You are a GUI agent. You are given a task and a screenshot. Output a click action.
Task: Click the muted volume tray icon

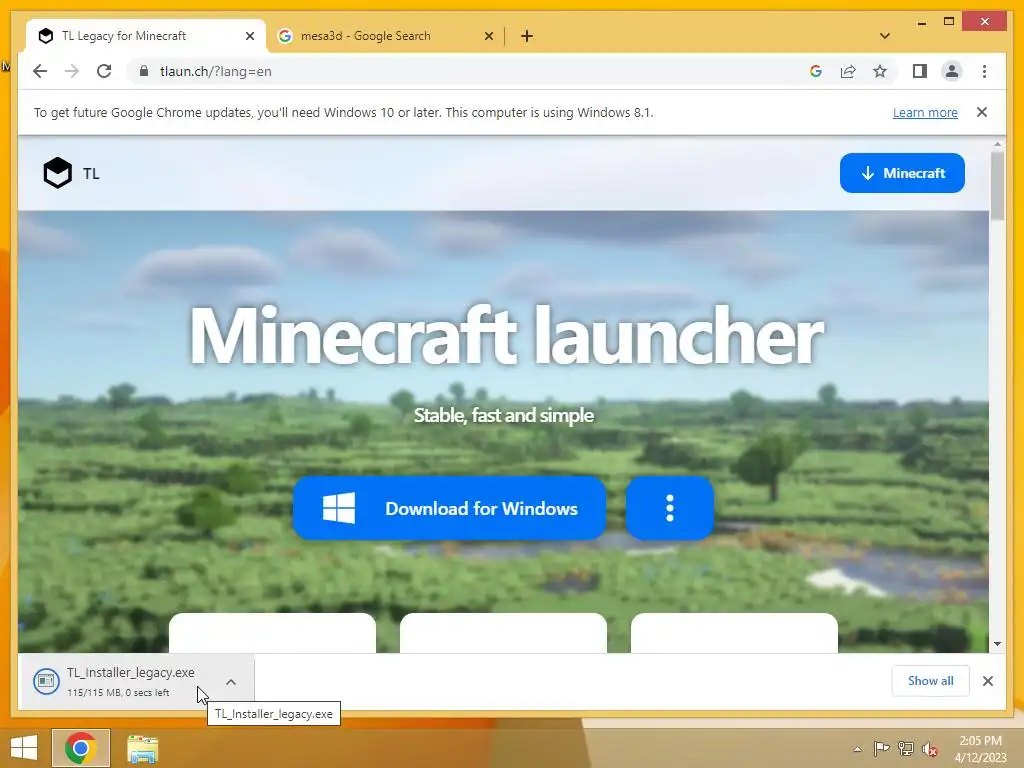pyautogui.click(x=929, y=749)
